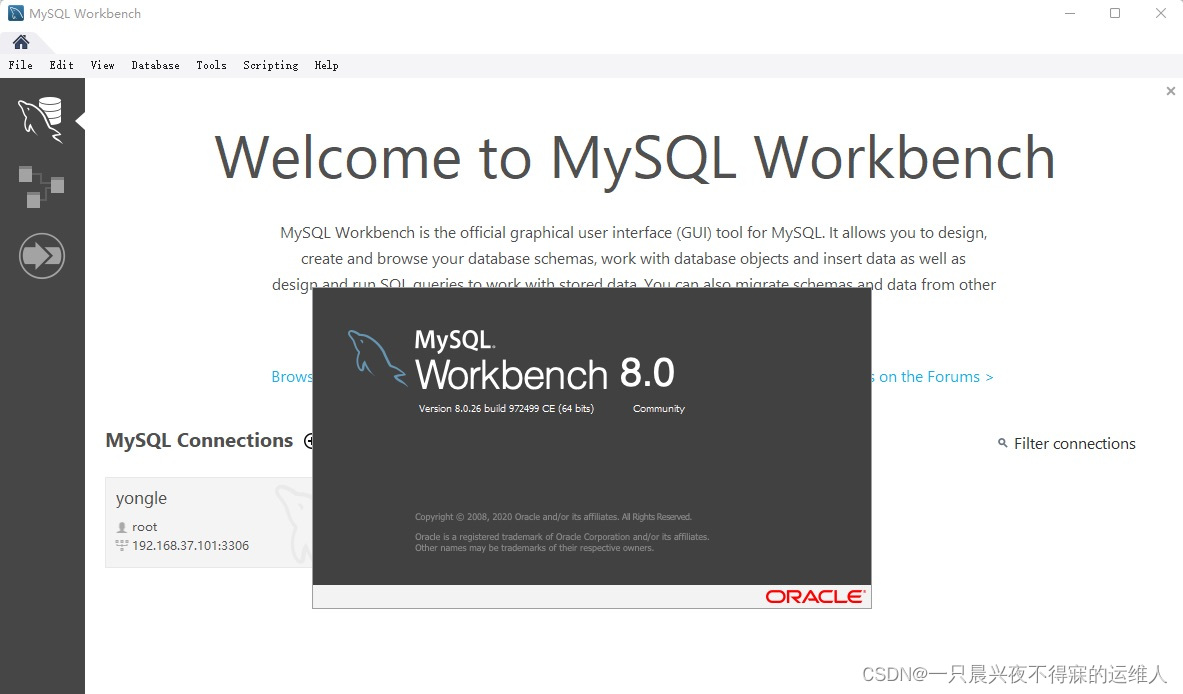Add a new MySQL connection plus icon
Screen dimensions: 1183x694
point(308,441)
